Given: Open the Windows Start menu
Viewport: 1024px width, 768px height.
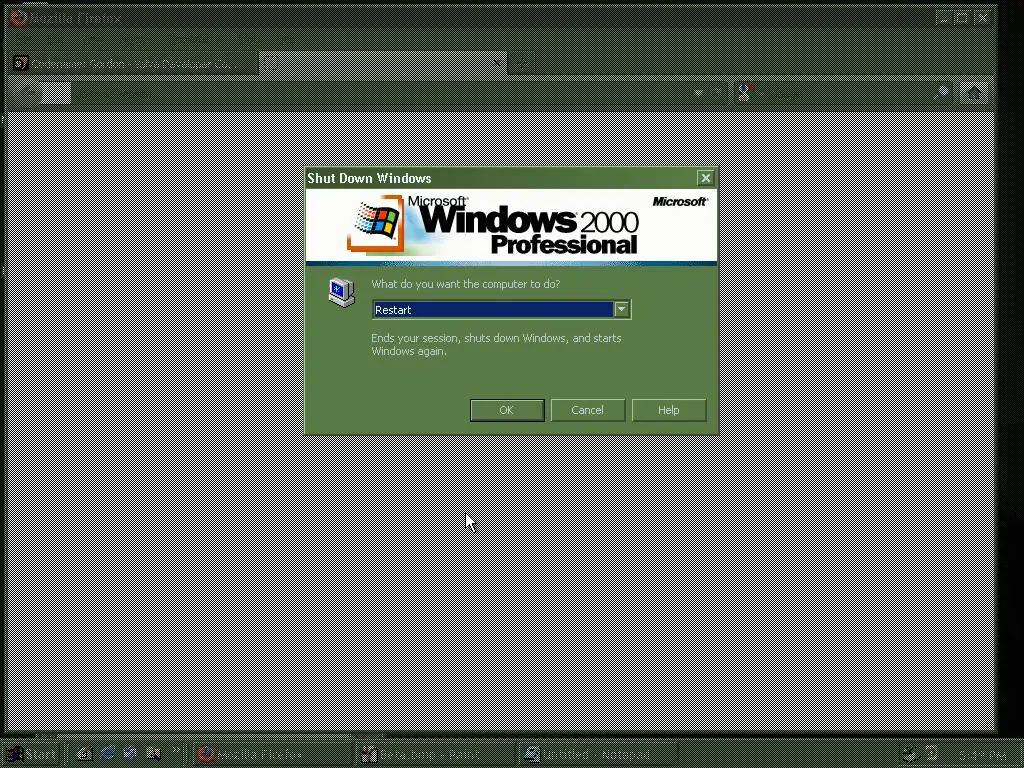Looking at the screenshot, I should coord(31,754).
